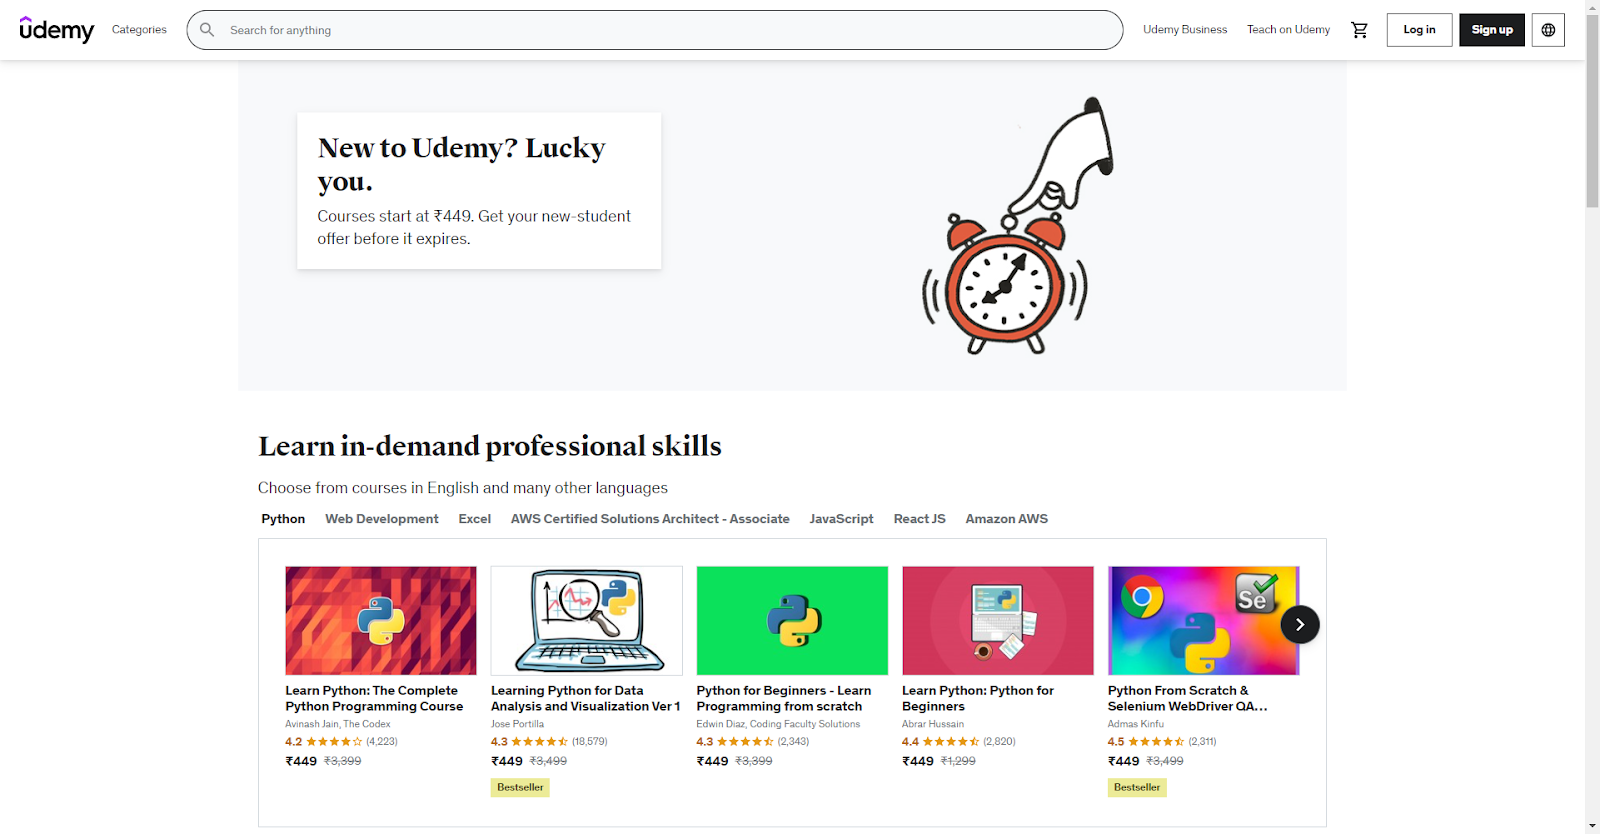This screenshot has height=834, width=1600.
Task: Click the search magnifier icon
Action: [207, 30]
